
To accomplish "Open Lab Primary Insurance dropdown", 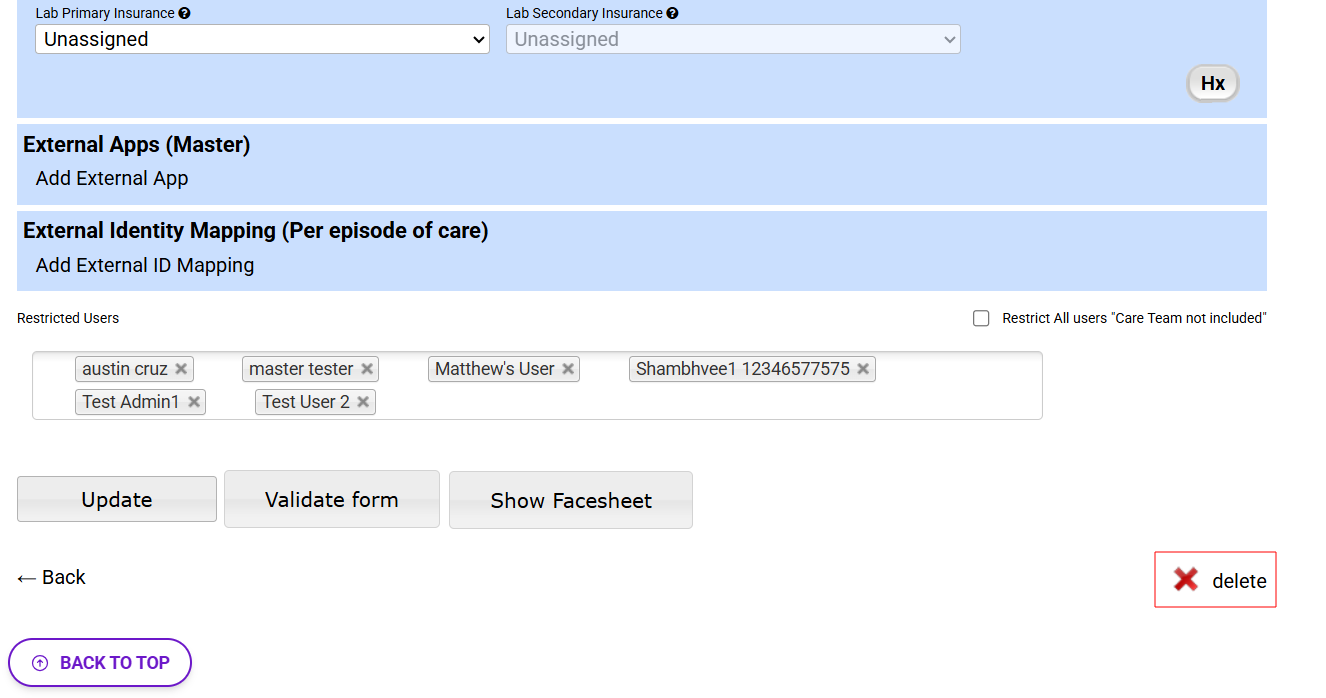I will (262, 40).
